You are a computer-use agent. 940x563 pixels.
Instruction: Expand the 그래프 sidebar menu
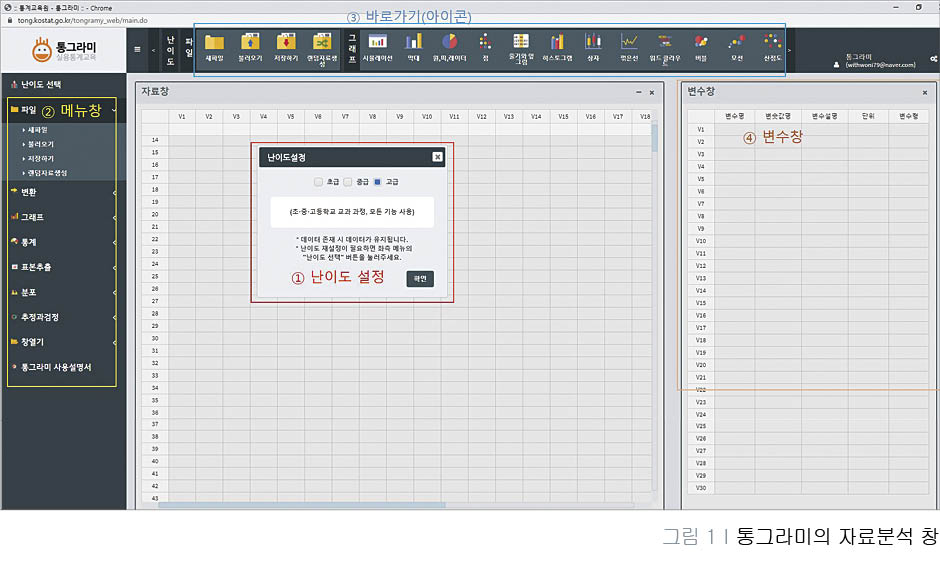pos(63,217)
